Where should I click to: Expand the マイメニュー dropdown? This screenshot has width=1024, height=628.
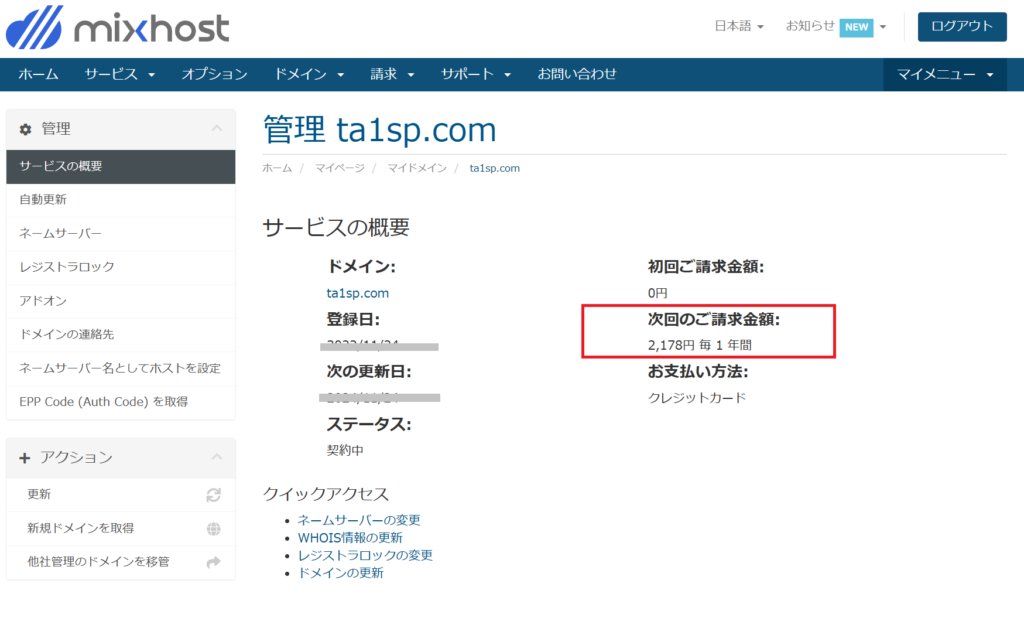[945, 74]
